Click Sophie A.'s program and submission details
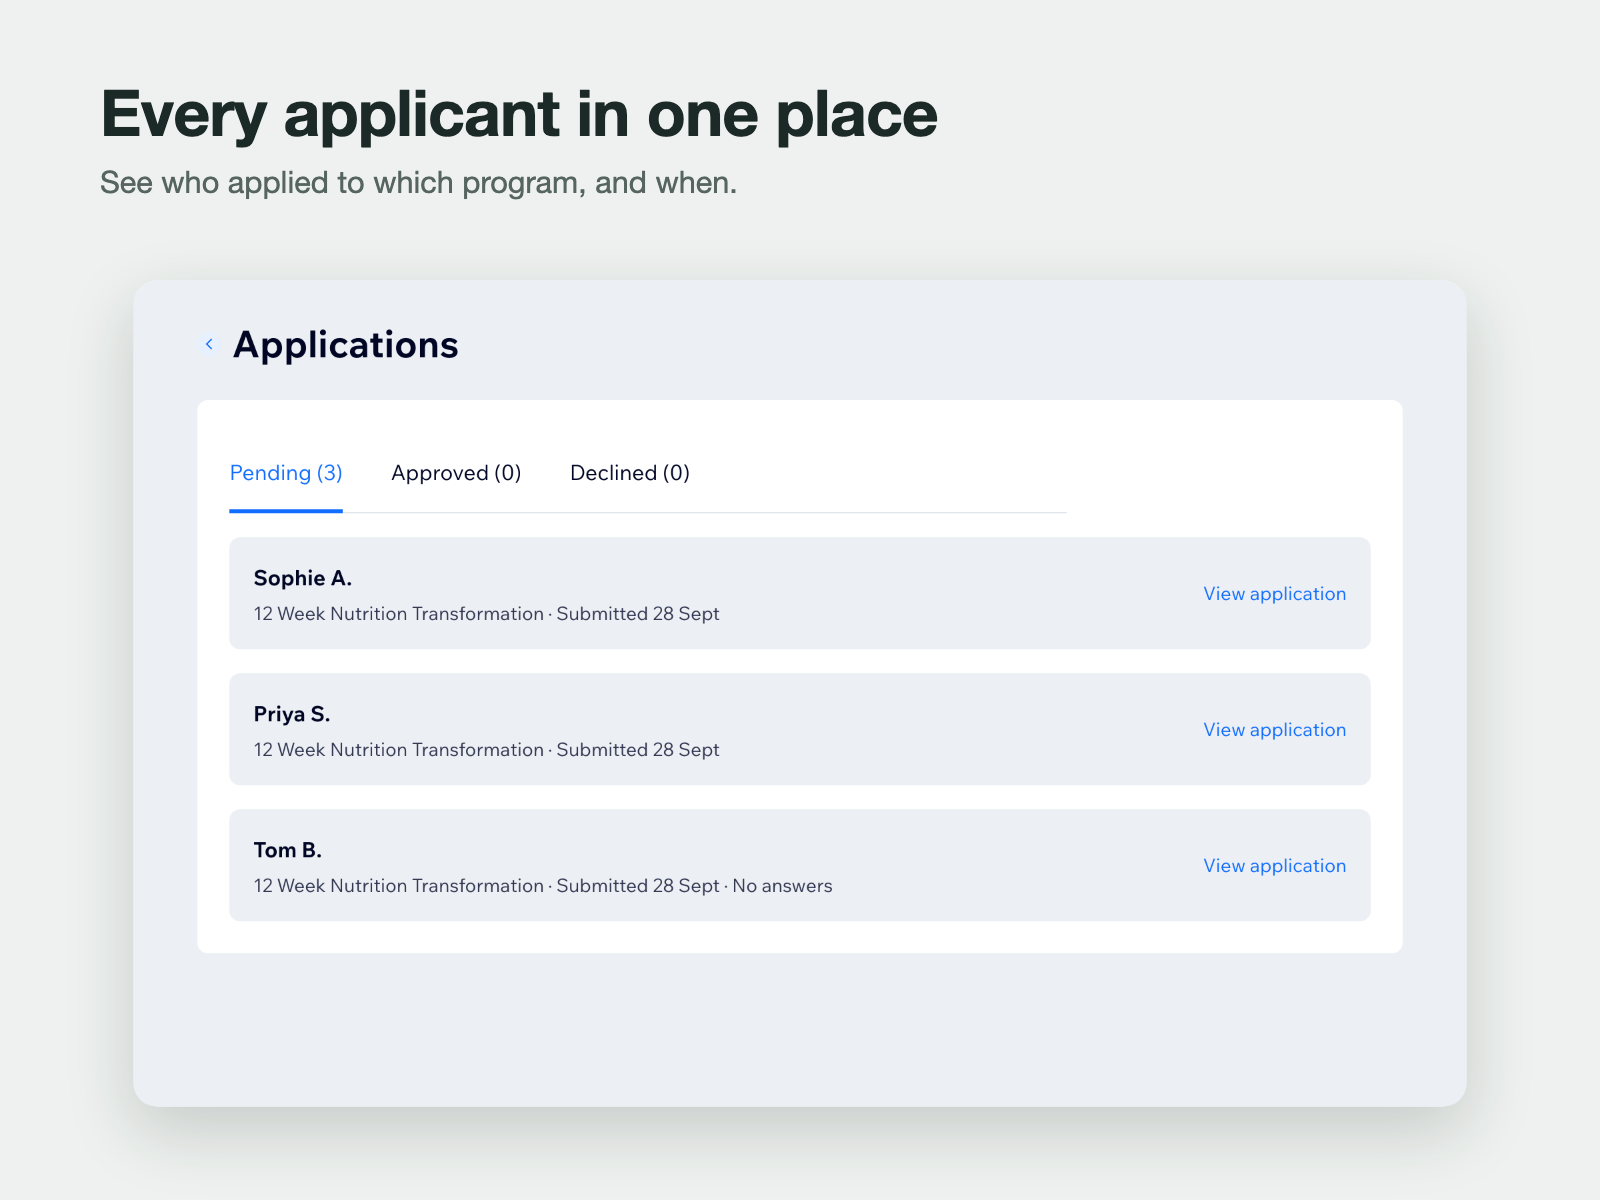The image size is (1600, 1200). tap(486, 614)
